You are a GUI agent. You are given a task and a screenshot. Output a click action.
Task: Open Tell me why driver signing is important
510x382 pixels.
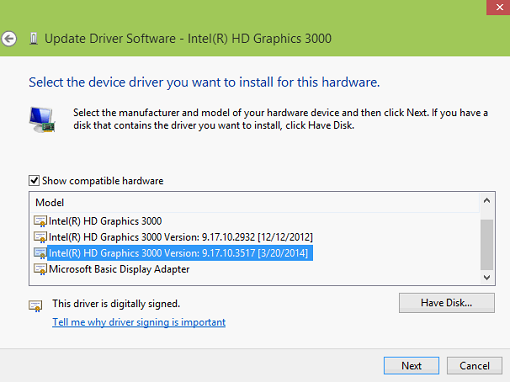pyautogui.click(x=139, y=322)
